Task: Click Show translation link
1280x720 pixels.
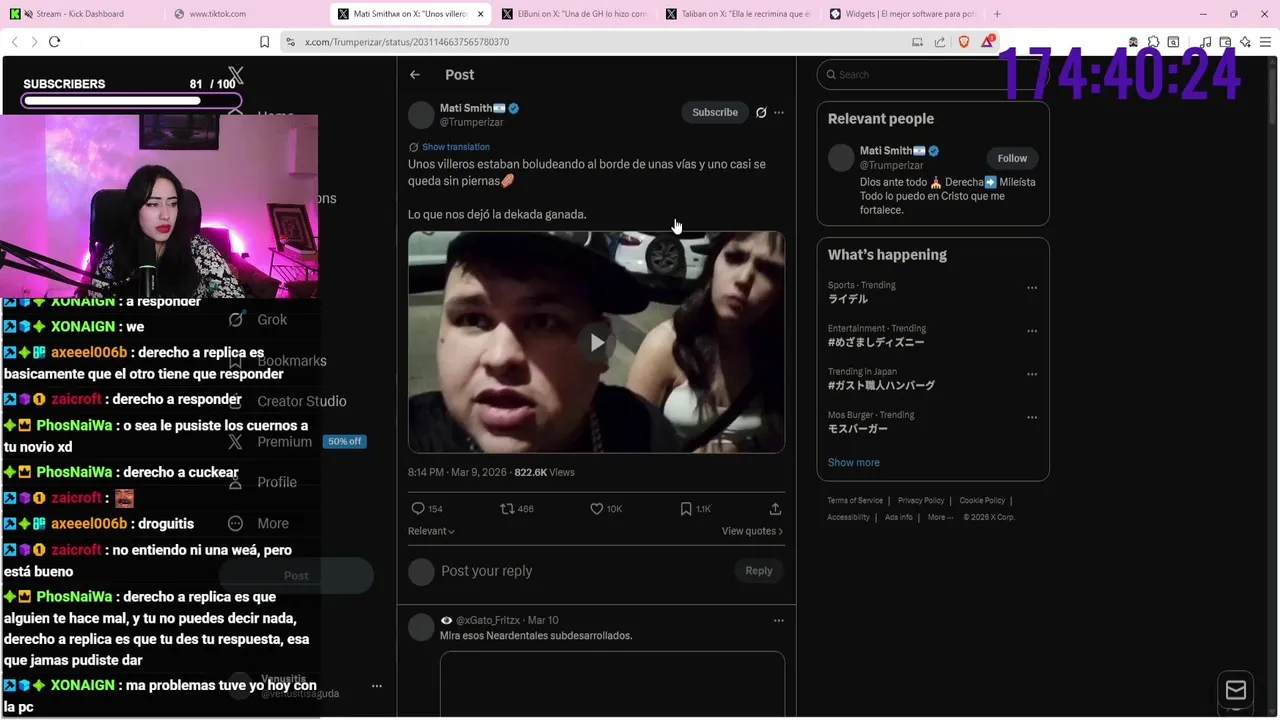Action: 455,147
